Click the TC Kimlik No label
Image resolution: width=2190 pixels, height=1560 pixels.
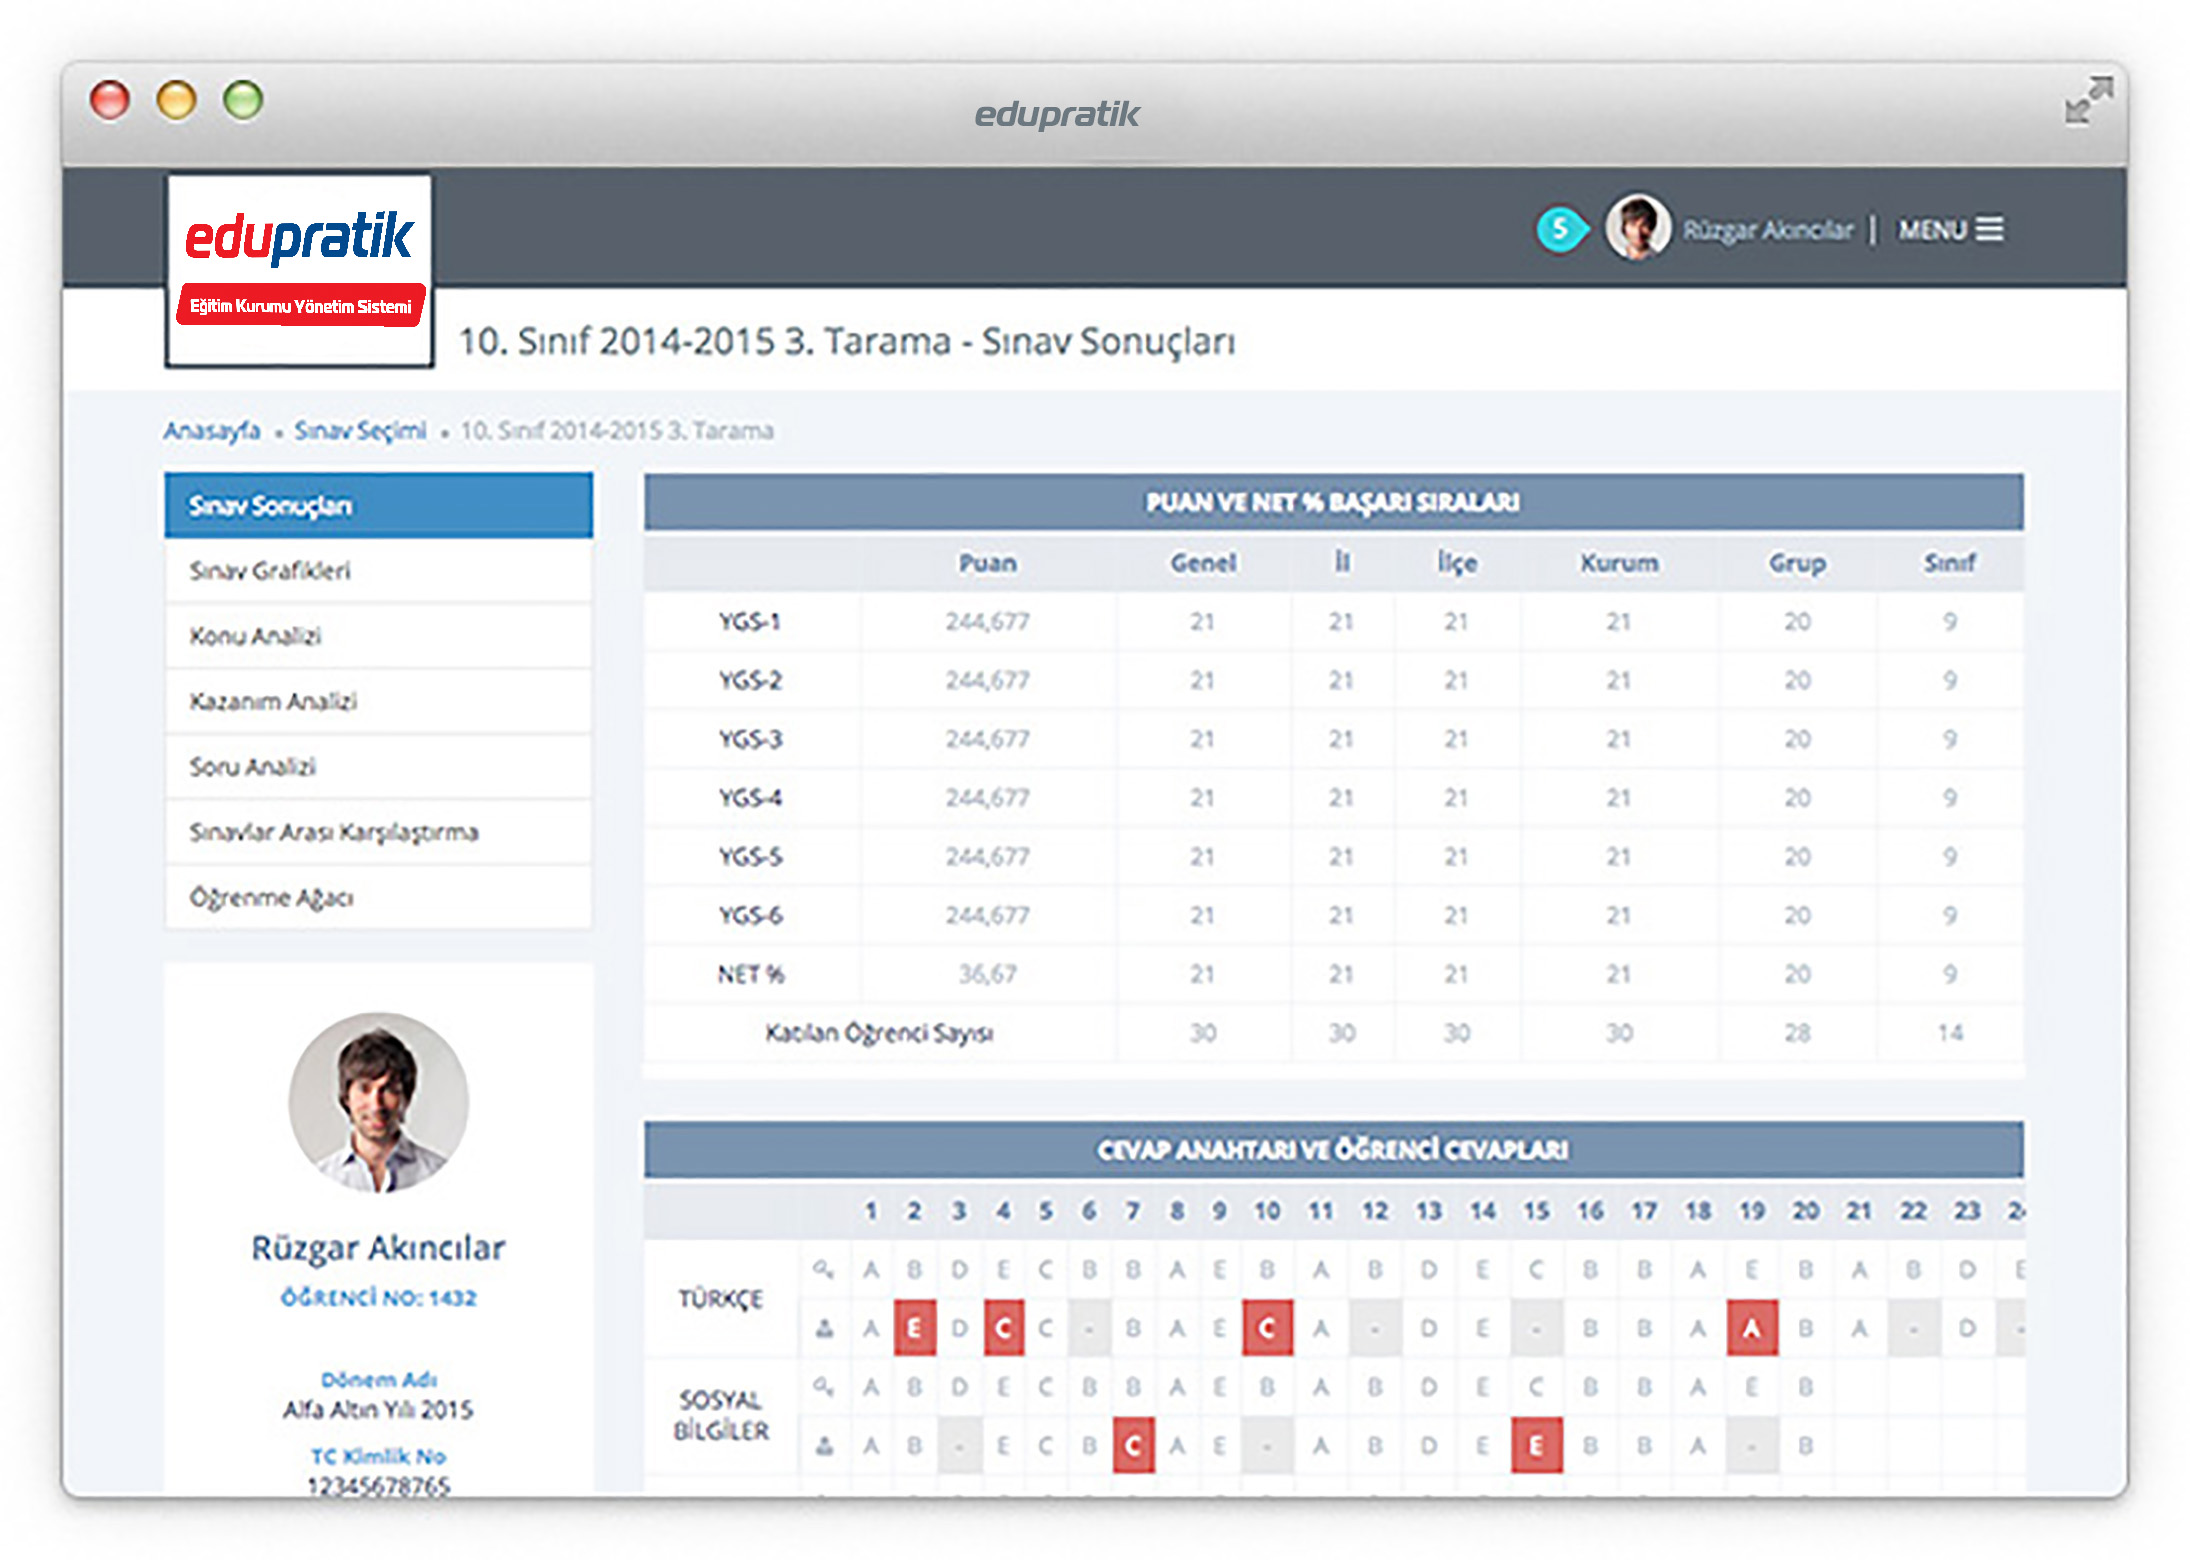pyautogui.click(x=379, y=1456)
